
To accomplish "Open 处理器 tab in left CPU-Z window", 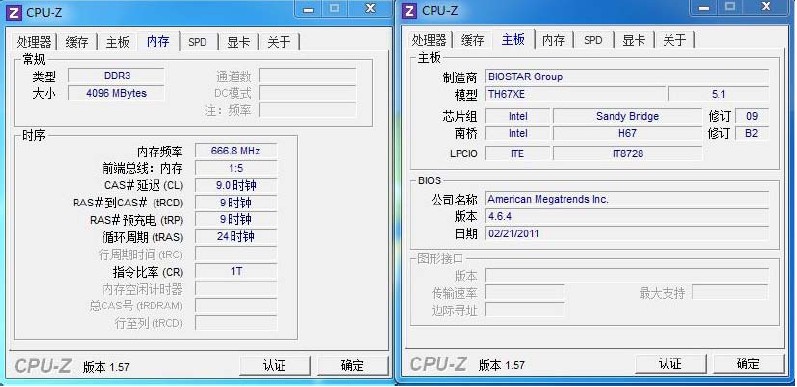I will point(34,42).
